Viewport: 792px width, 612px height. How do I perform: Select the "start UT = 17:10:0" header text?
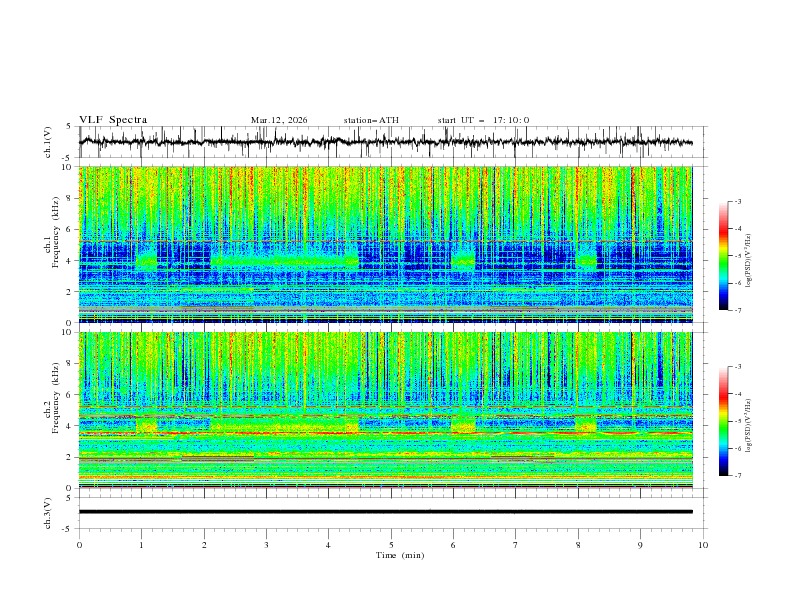pos(483,120)
